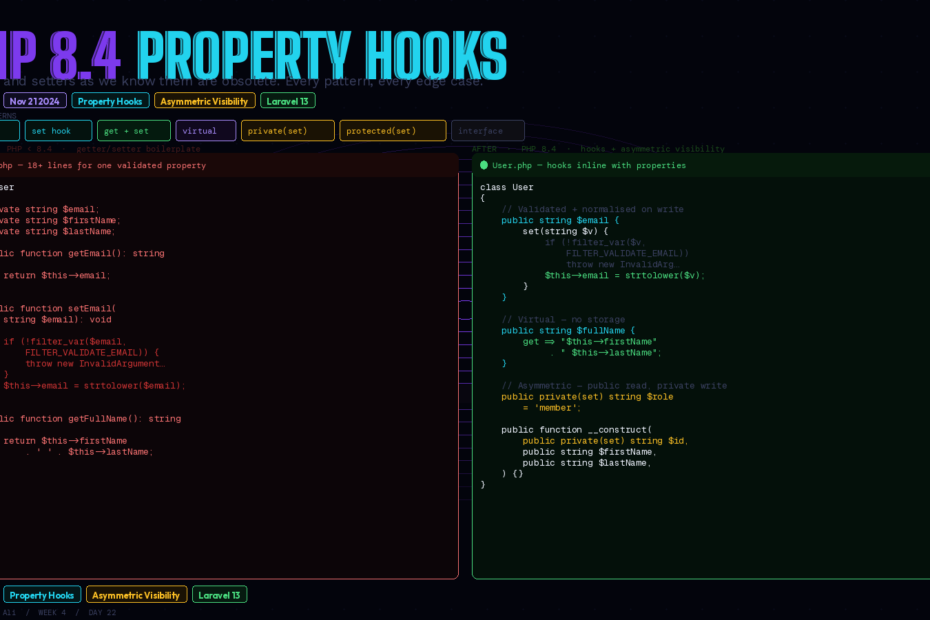Open the Laravel 13 tag below the headline
Viewport: 930px width, 620px height.
click(288, 101)
